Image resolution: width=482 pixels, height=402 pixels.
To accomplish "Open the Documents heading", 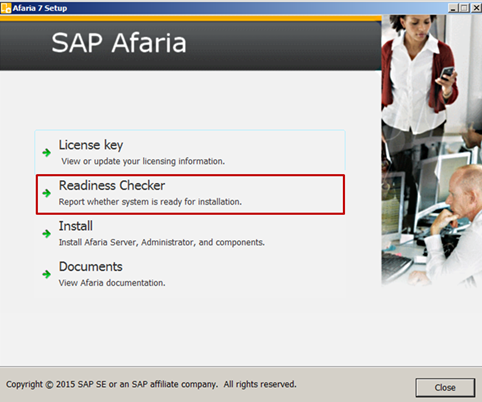I will coord(91,267).
